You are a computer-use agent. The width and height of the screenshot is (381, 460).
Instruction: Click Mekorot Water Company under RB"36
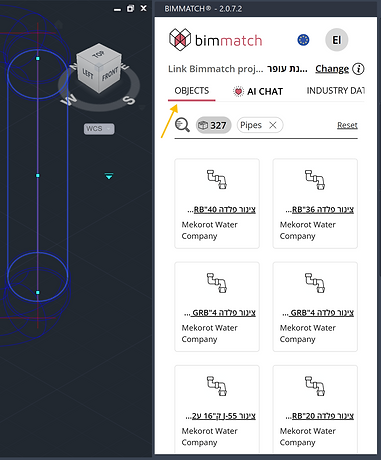click(x=308, y=230)
